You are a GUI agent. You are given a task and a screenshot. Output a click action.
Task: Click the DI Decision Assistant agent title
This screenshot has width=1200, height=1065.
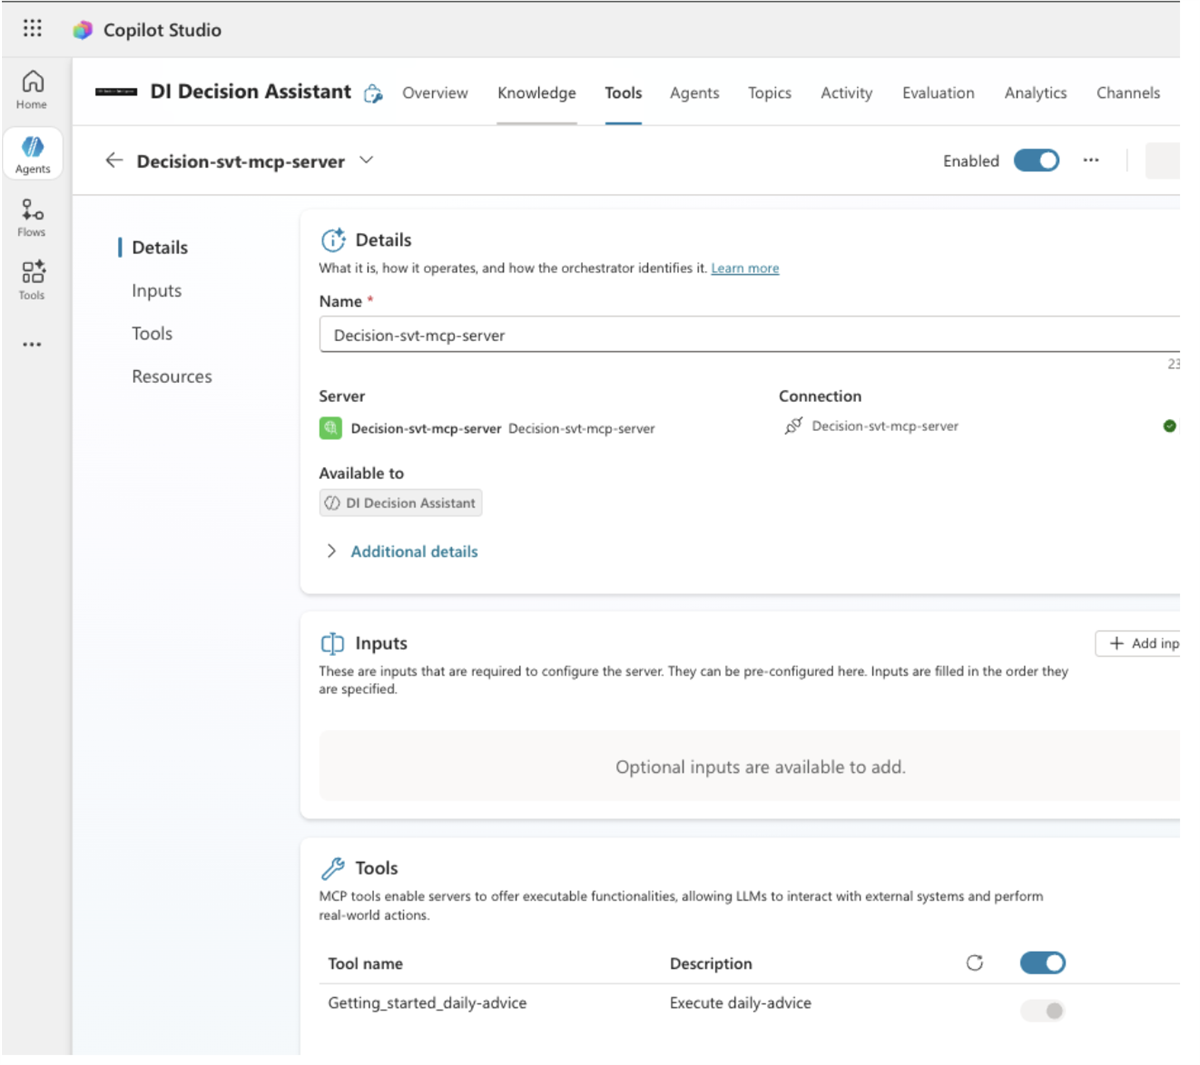pyautogui.click(x=251, y=91)
